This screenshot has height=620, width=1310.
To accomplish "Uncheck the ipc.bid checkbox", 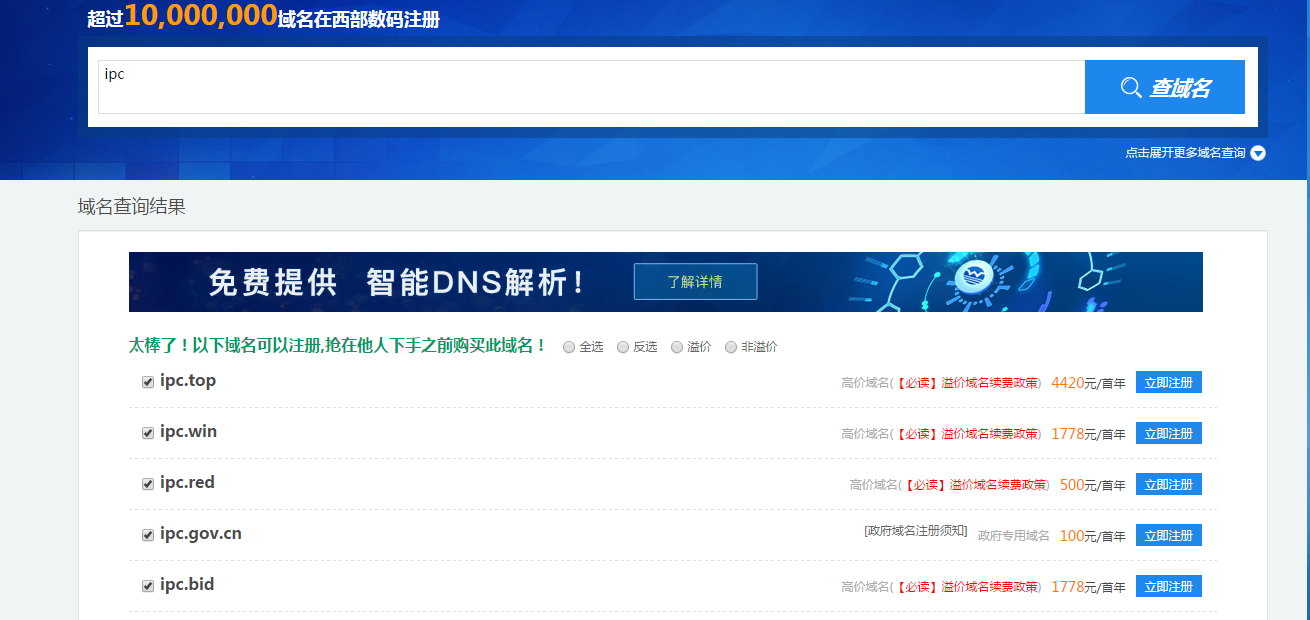I will 148,586.
